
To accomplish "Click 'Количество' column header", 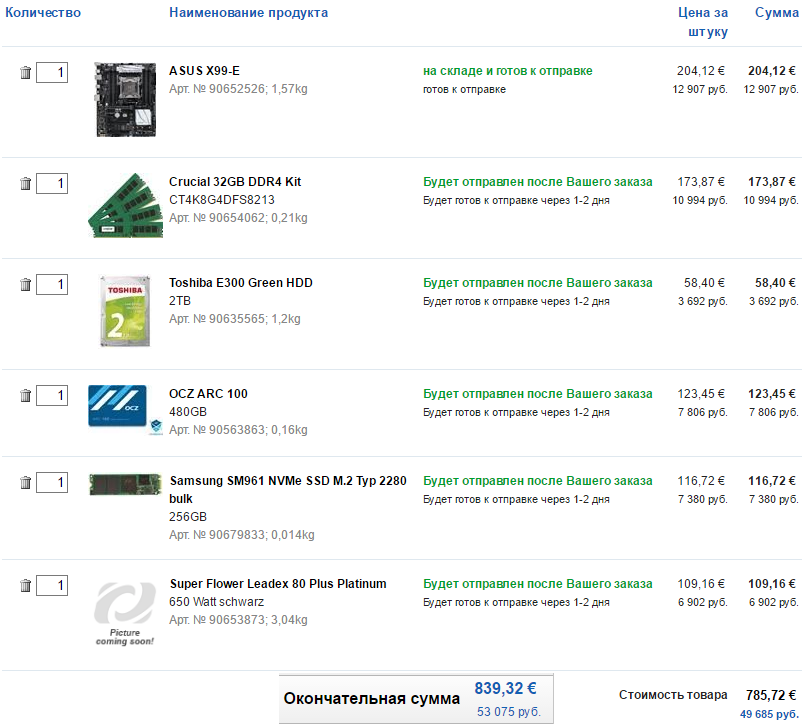I will point(43,13).
